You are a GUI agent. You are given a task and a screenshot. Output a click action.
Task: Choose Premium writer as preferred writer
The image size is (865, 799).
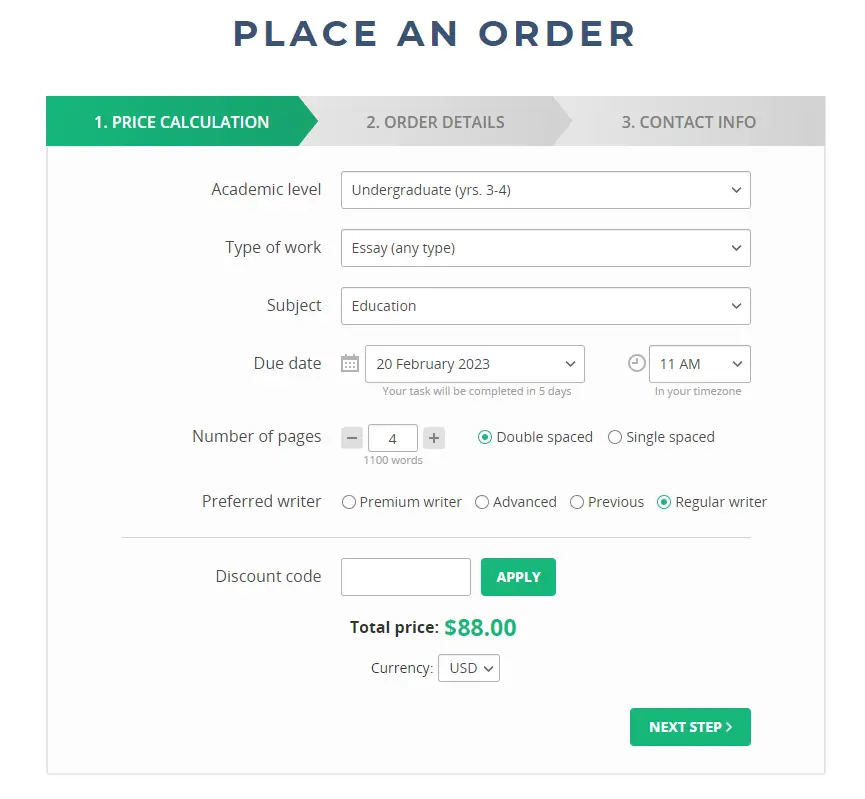tap(349, 502)
